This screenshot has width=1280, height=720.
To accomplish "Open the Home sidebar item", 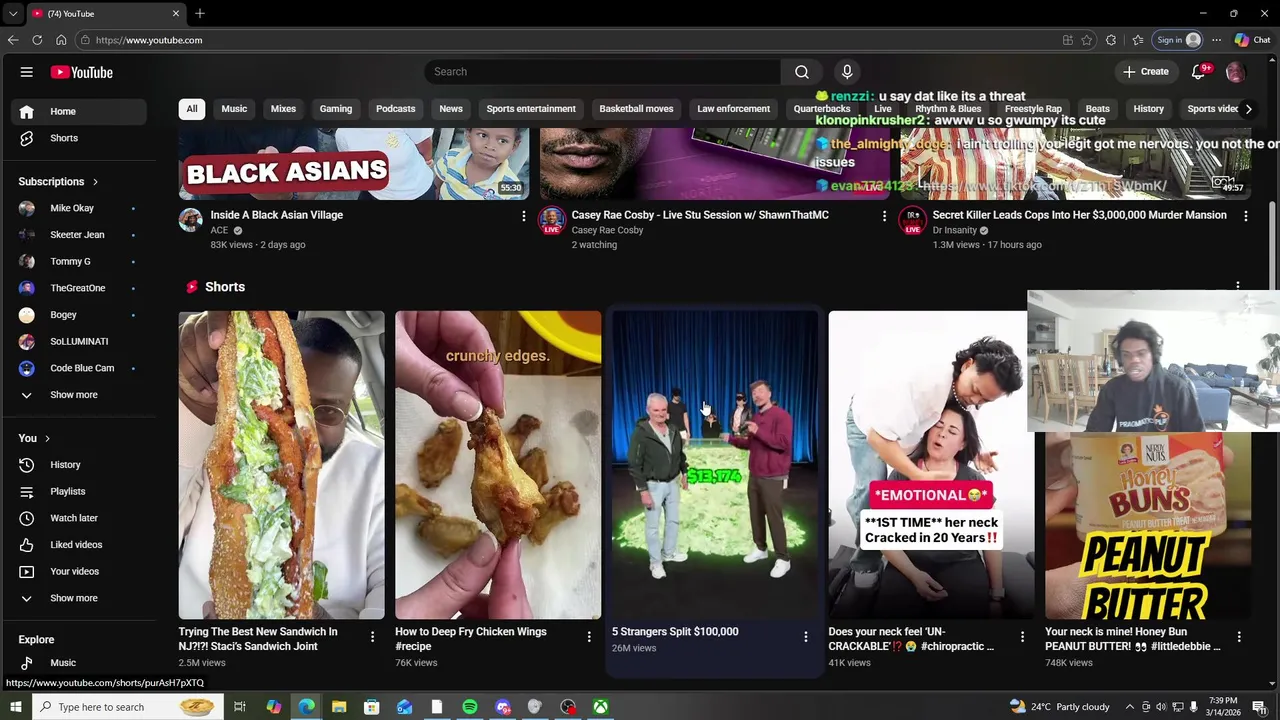I will pos(77,111).
